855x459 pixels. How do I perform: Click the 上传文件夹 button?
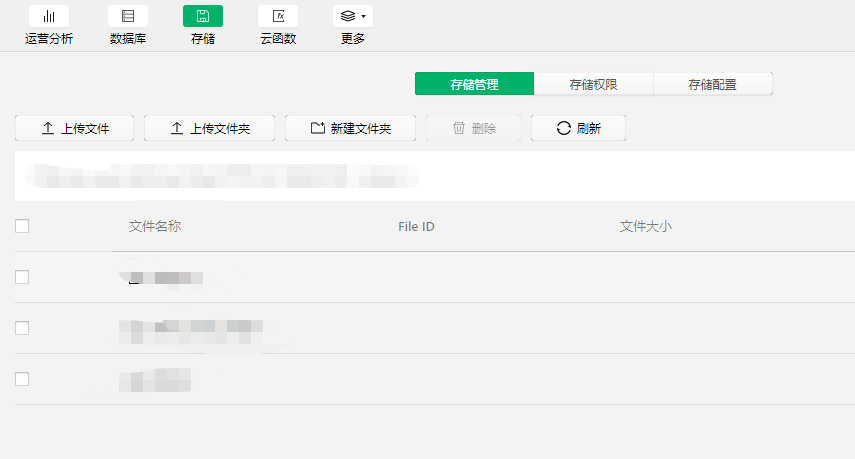tap(209, 128)
